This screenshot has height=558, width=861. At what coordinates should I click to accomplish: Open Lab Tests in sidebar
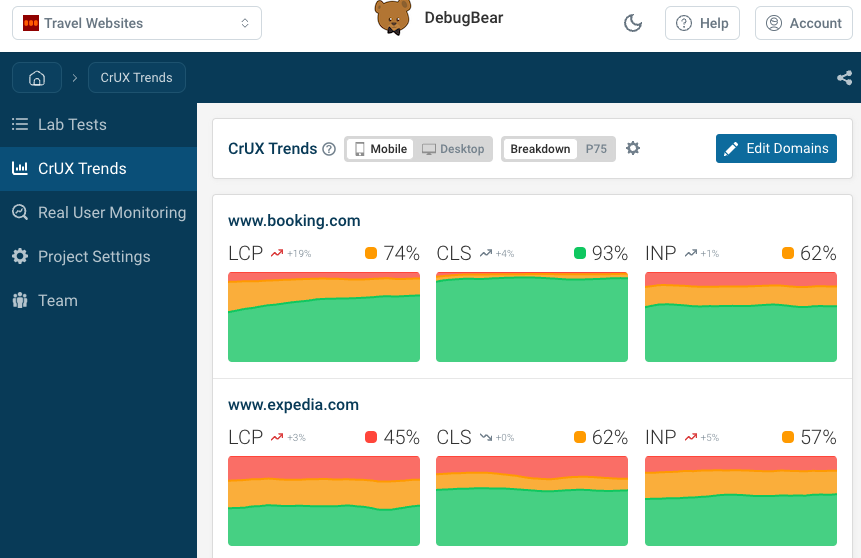click(x=98, y=125)
